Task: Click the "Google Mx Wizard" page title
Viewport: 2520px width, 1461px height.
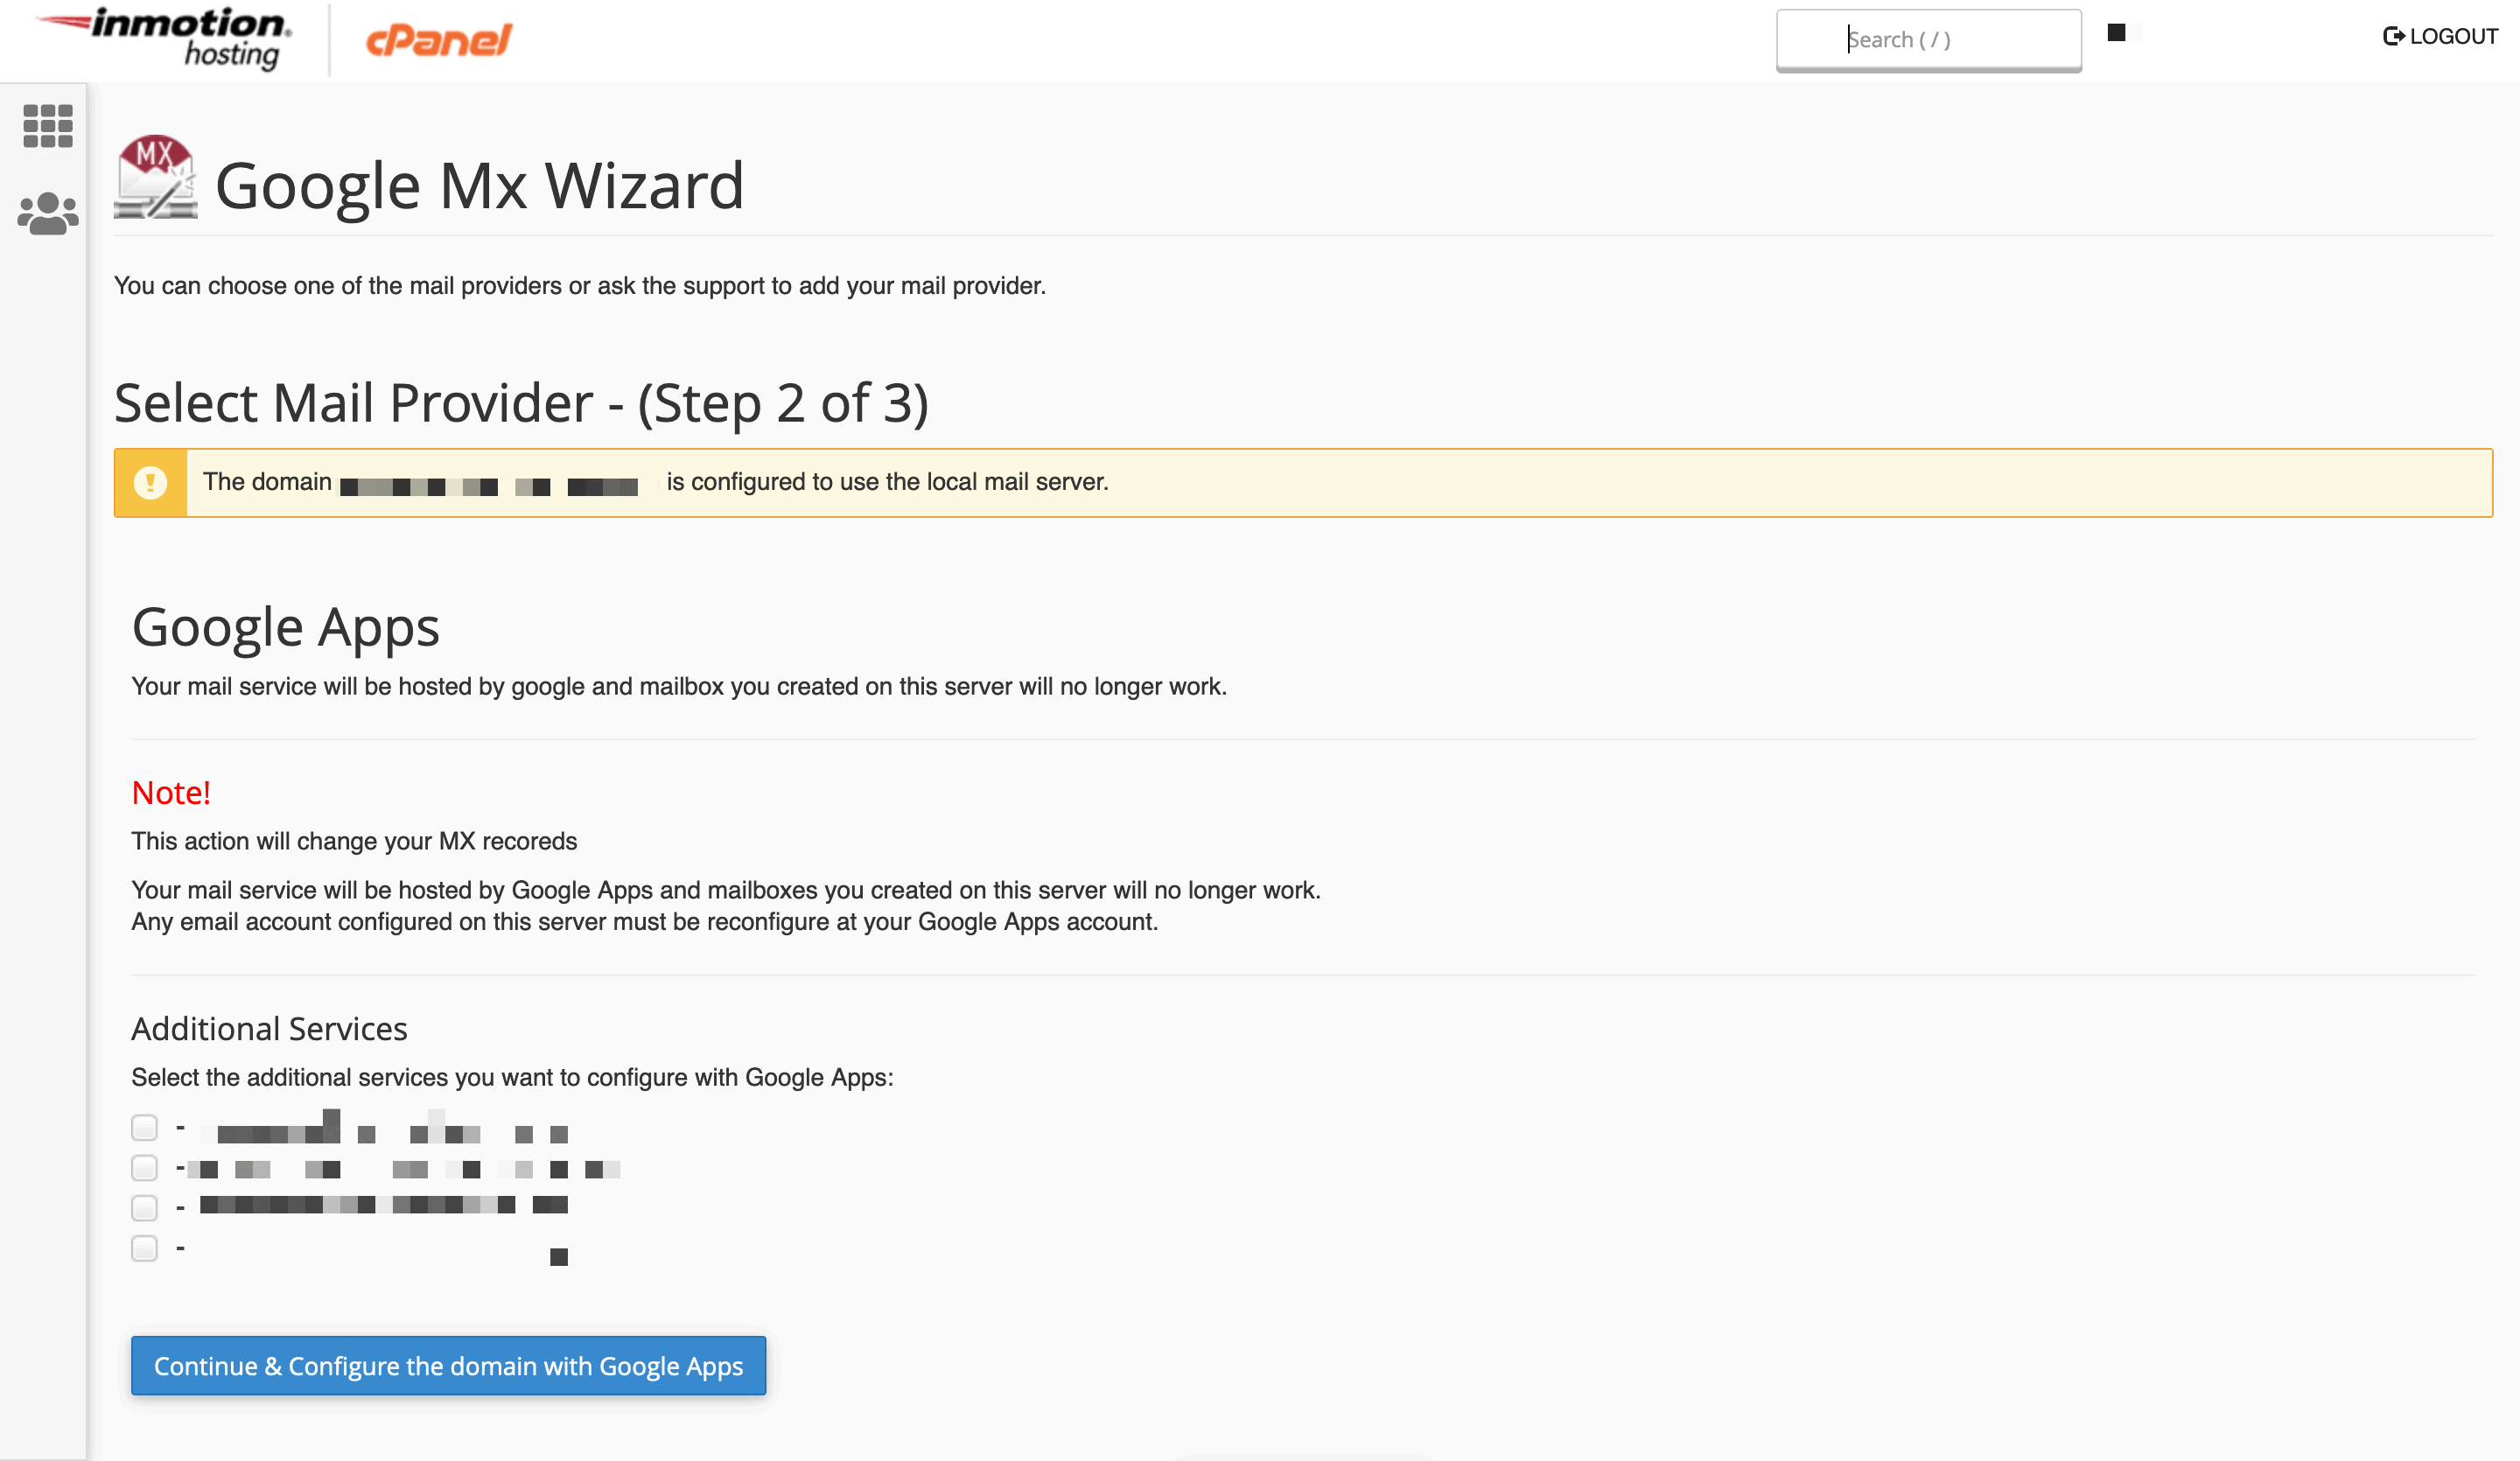Action: pos(480,186)
